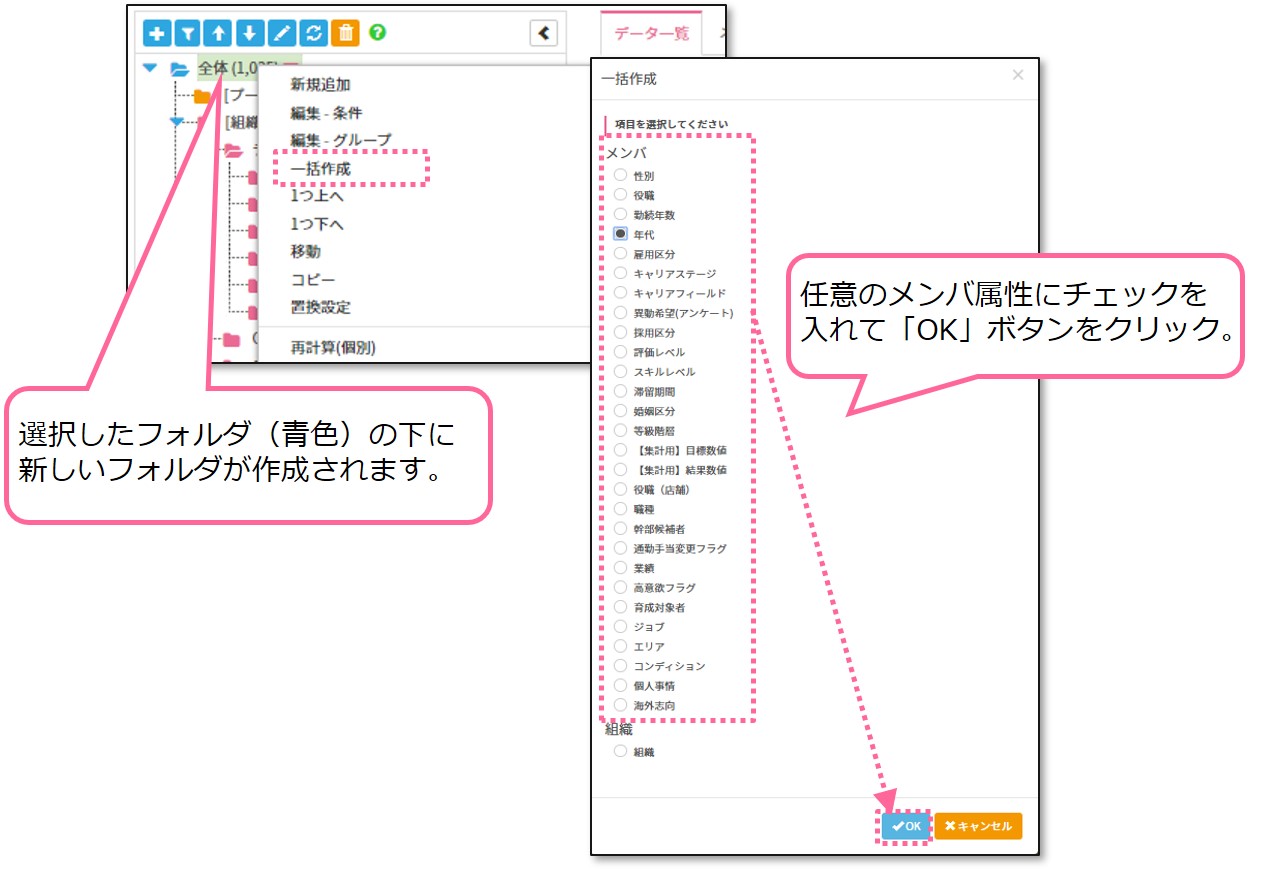
Task: Collapse the left panel with chevron button
Action: (x=543, y=33)
